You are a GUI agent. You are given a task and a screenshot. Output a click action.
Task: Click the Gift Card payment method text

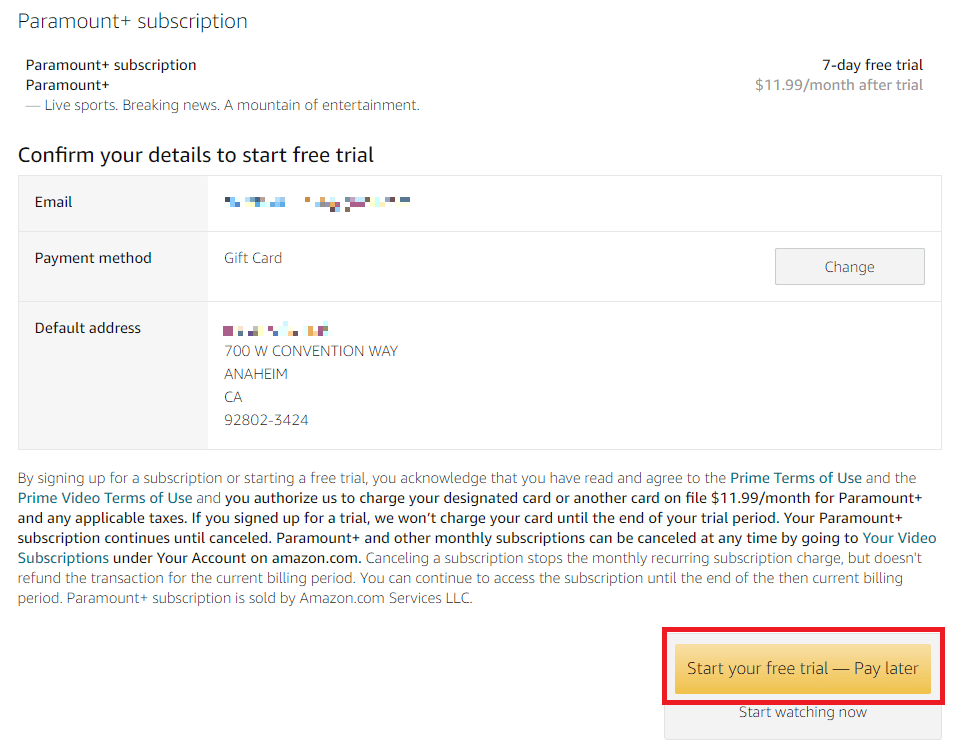tap(253, 258)
